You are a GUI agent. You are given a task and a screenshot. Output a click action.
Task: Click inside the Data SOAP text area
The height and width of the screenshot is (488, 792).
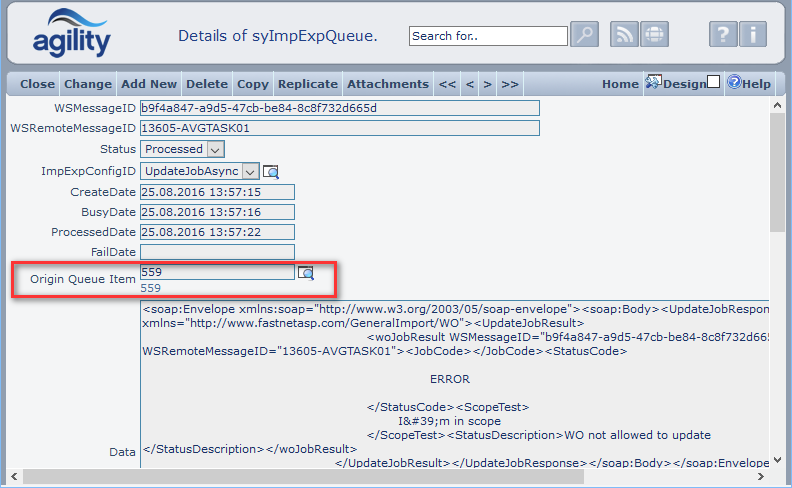pyautogui.click(x=455, y=384)
